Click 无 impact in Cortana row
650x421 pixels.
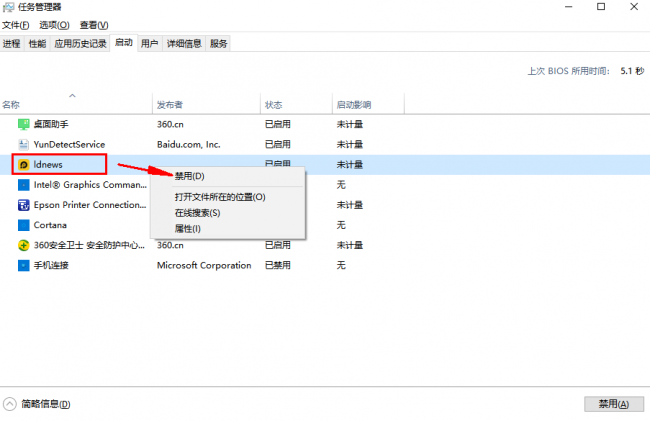coord(341,225)
